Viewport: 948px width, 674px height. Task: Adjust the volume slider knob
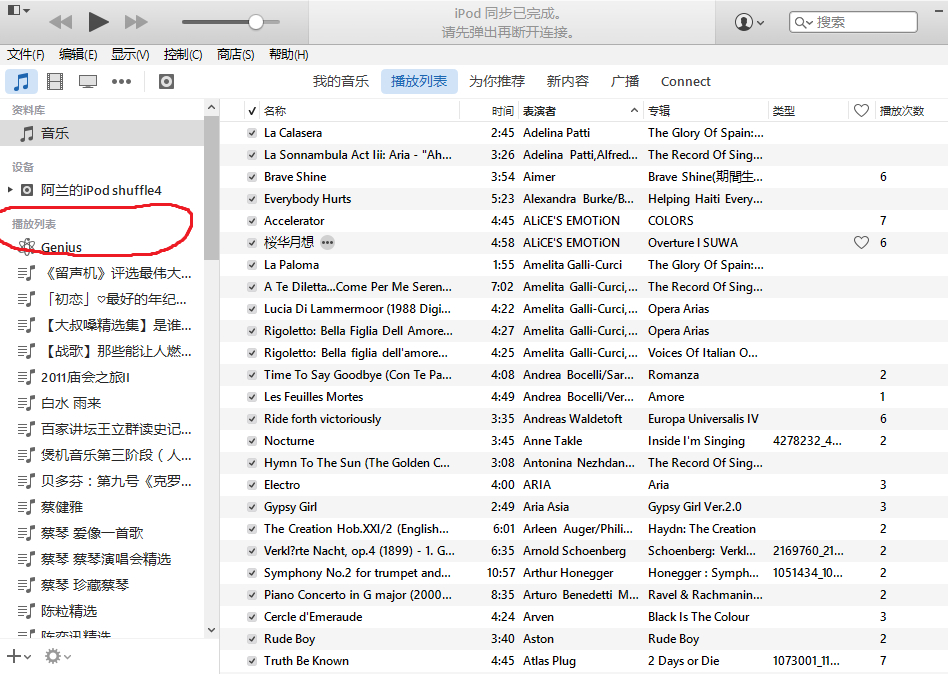(256, 22)
